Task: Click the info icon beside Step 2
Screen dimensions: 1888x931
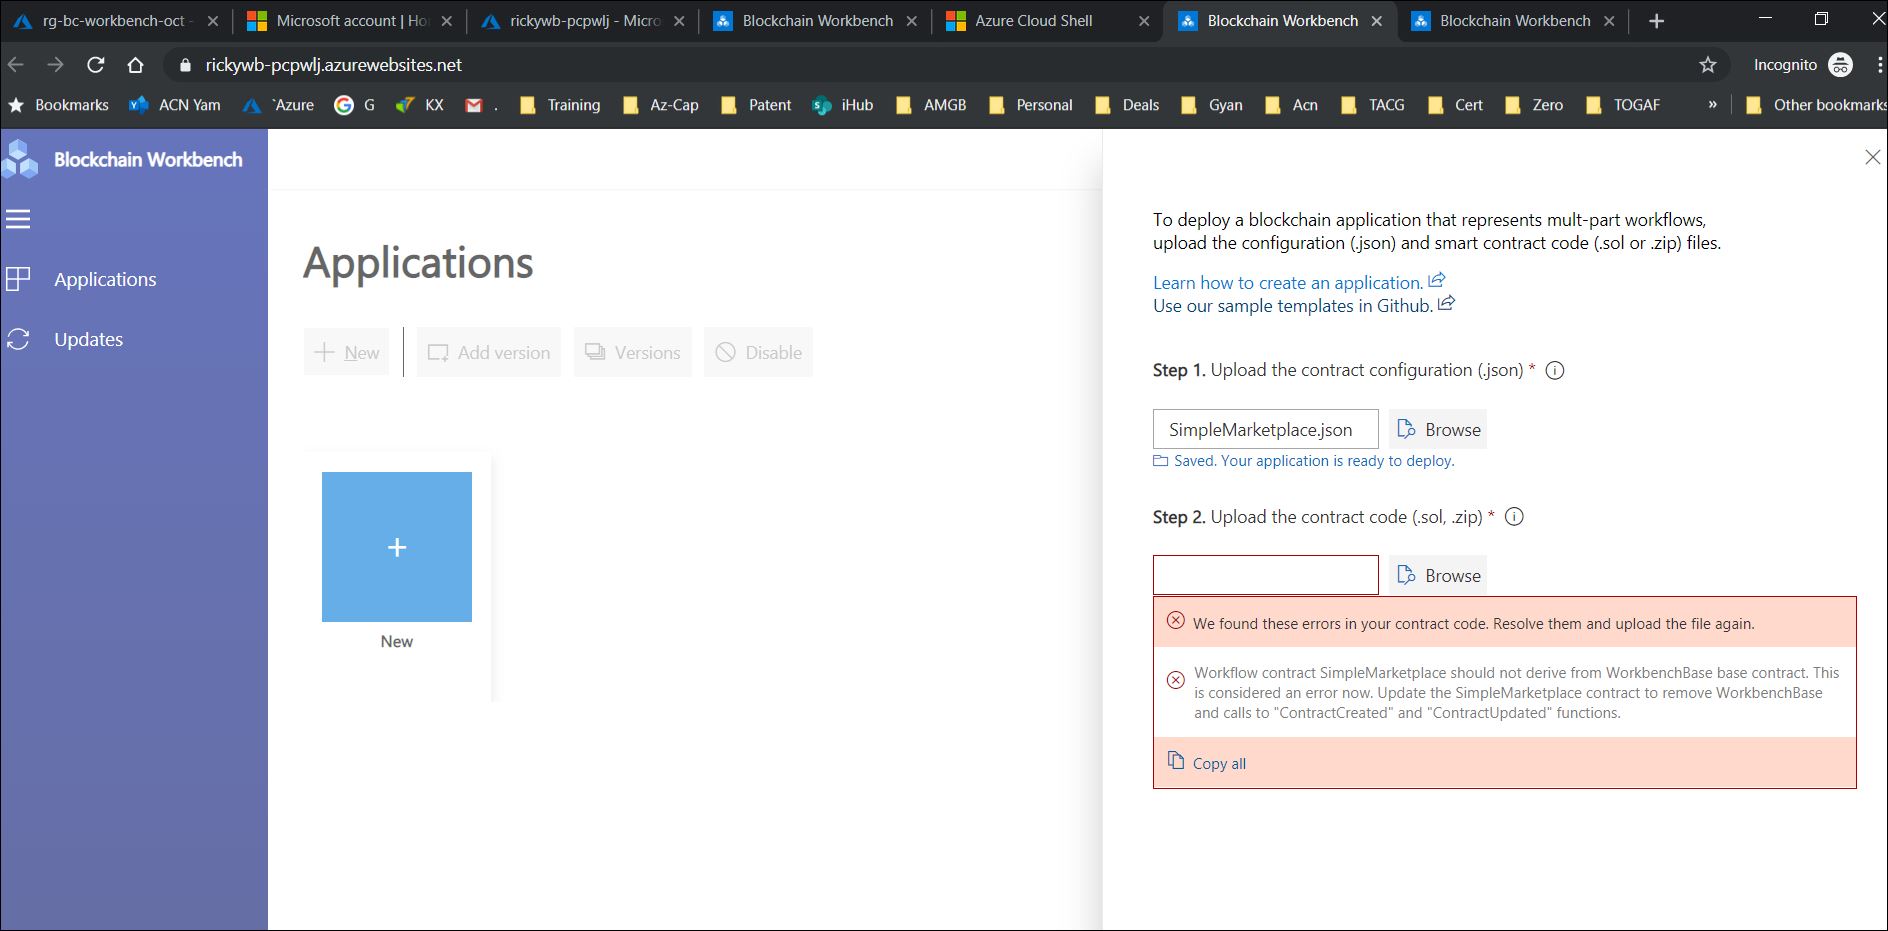Action: point(1515,517)
